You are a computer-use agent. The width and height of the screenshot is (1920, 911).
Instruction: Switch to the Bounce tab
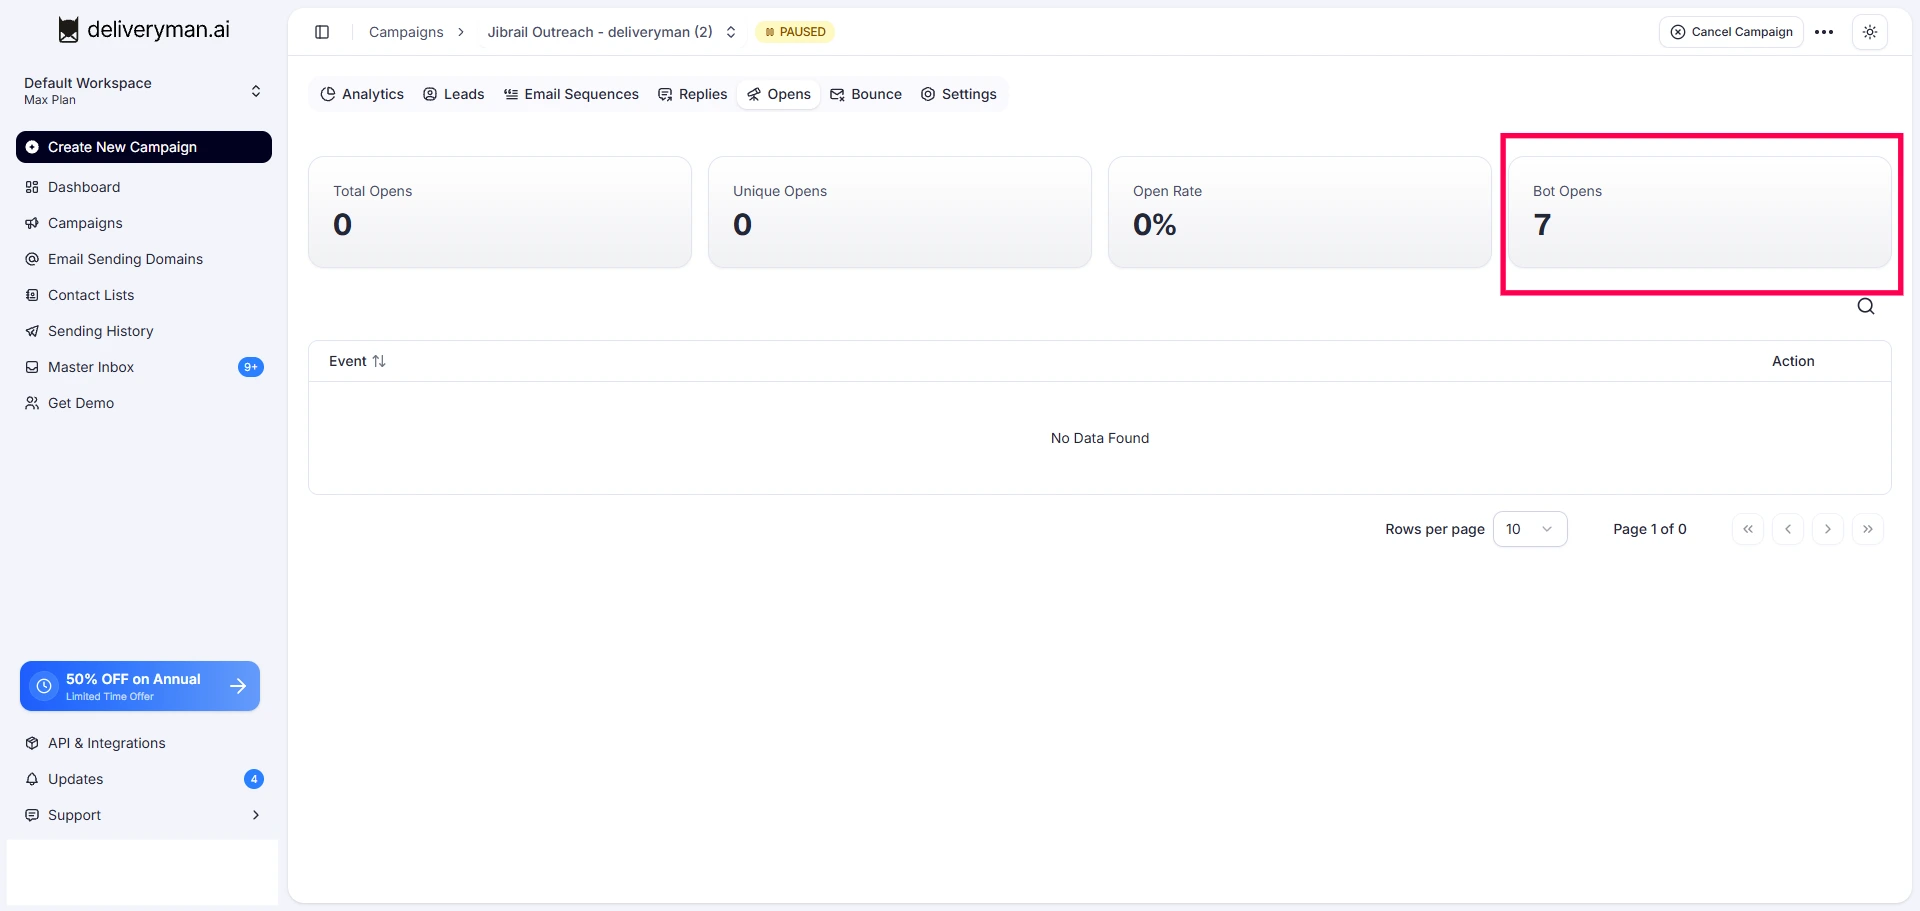click(x=866, y=94)
